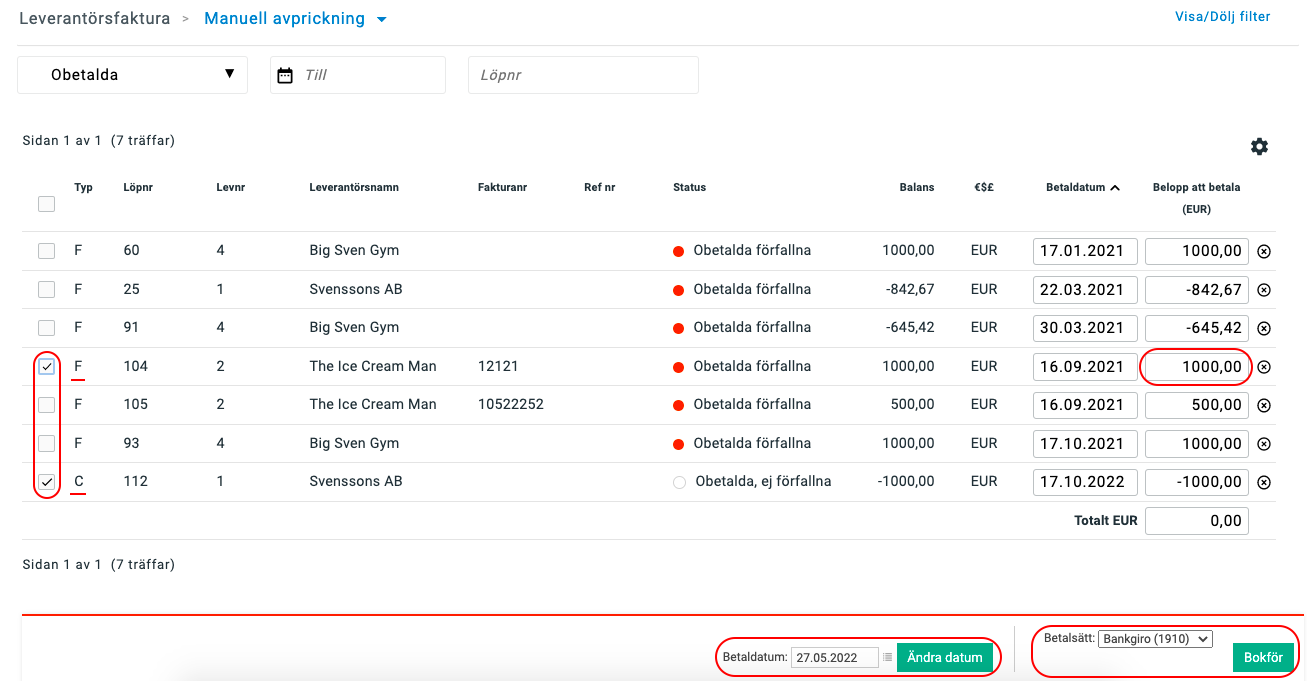
Task: Clear the amount for invoice 60 row
Action: 1263,251
